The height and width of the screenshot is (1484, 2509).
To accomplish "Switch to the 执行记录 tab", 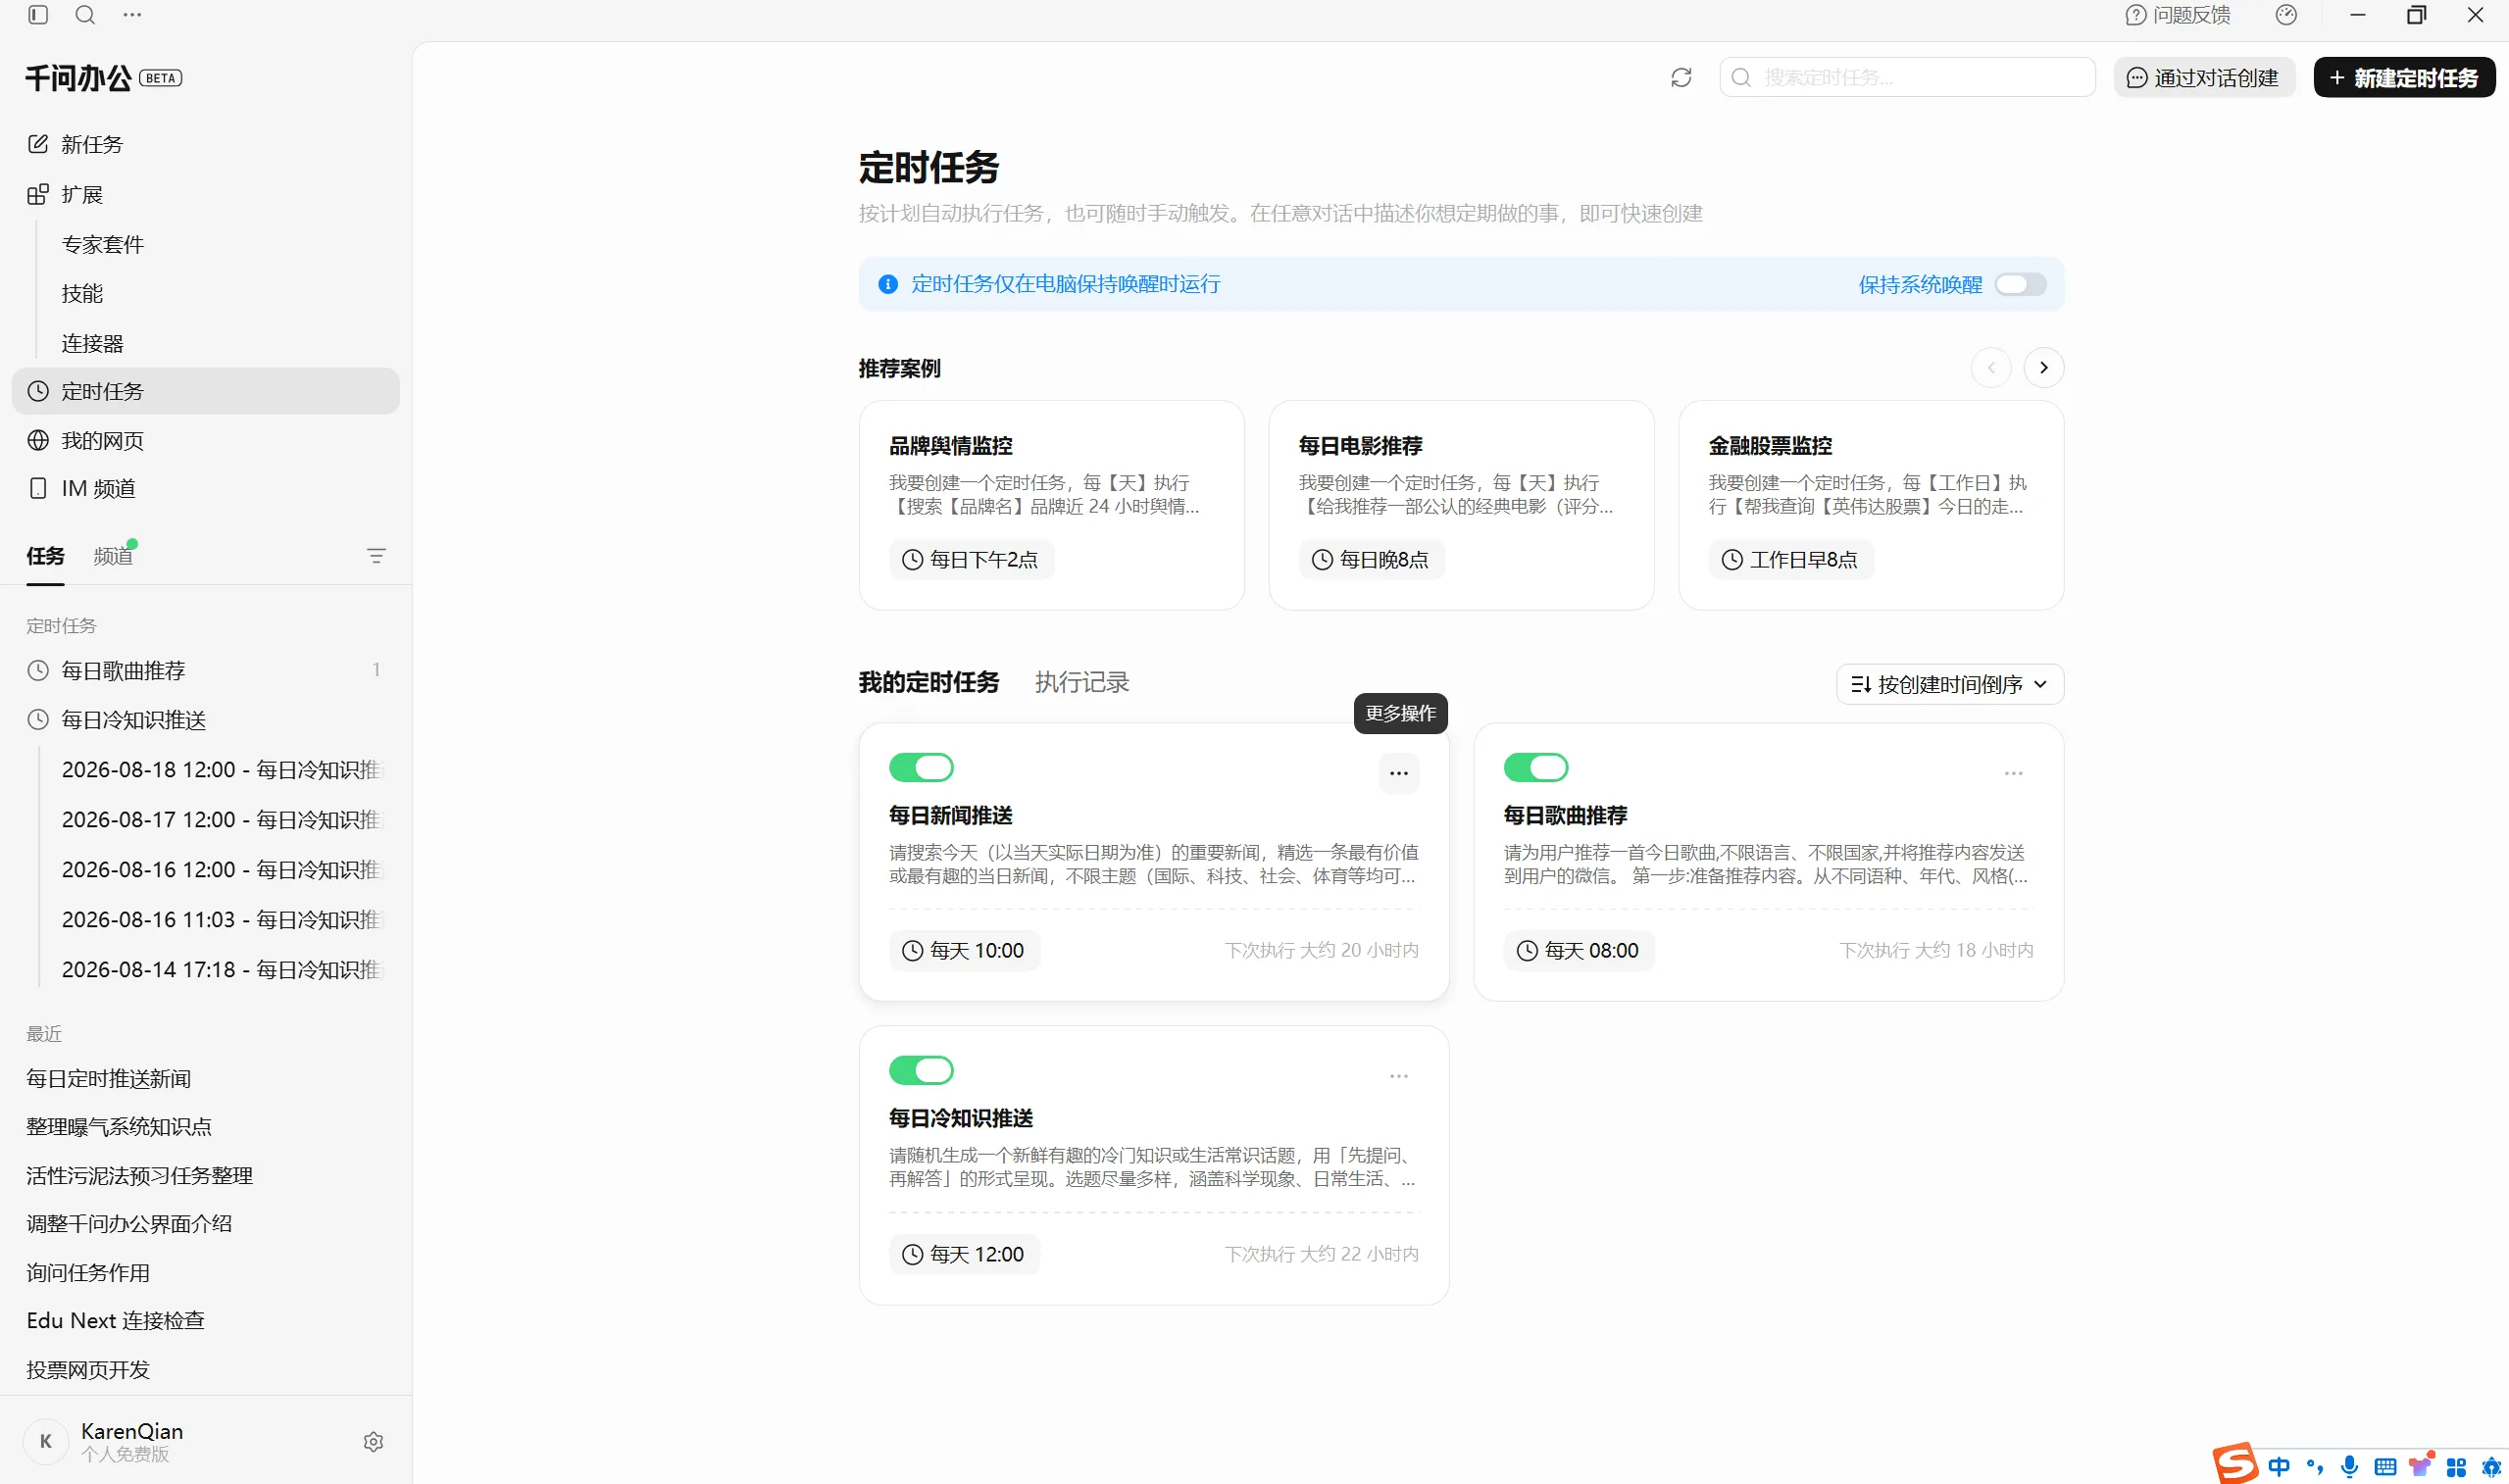I will coord(1082,683).
